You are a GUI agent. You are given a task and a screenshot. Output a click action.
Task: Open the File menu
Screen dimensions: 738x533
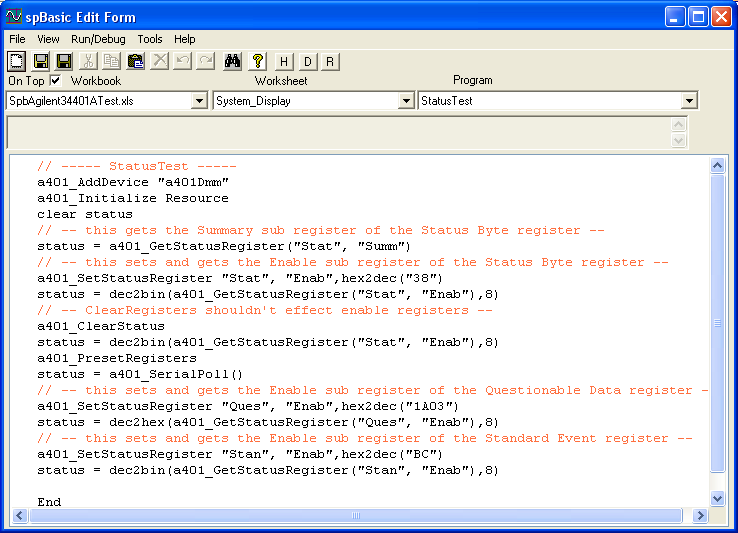tap(17, 39)
